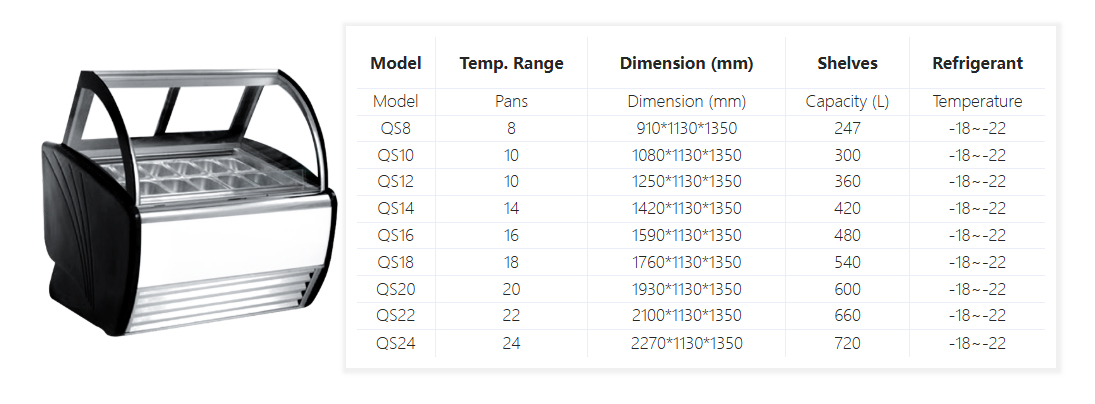
Task: Select the QS14 model cell
Action: click(x=395, y=209)
